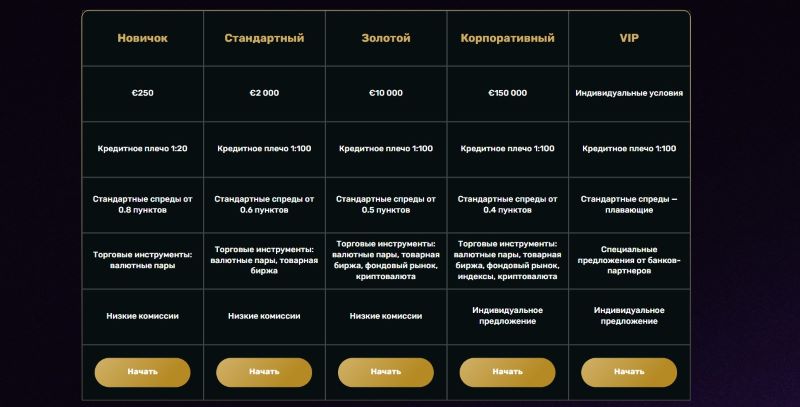Screen dimensions: 800x407
Task: Select the плавающие spreads cell
Action: pos(629,205)
